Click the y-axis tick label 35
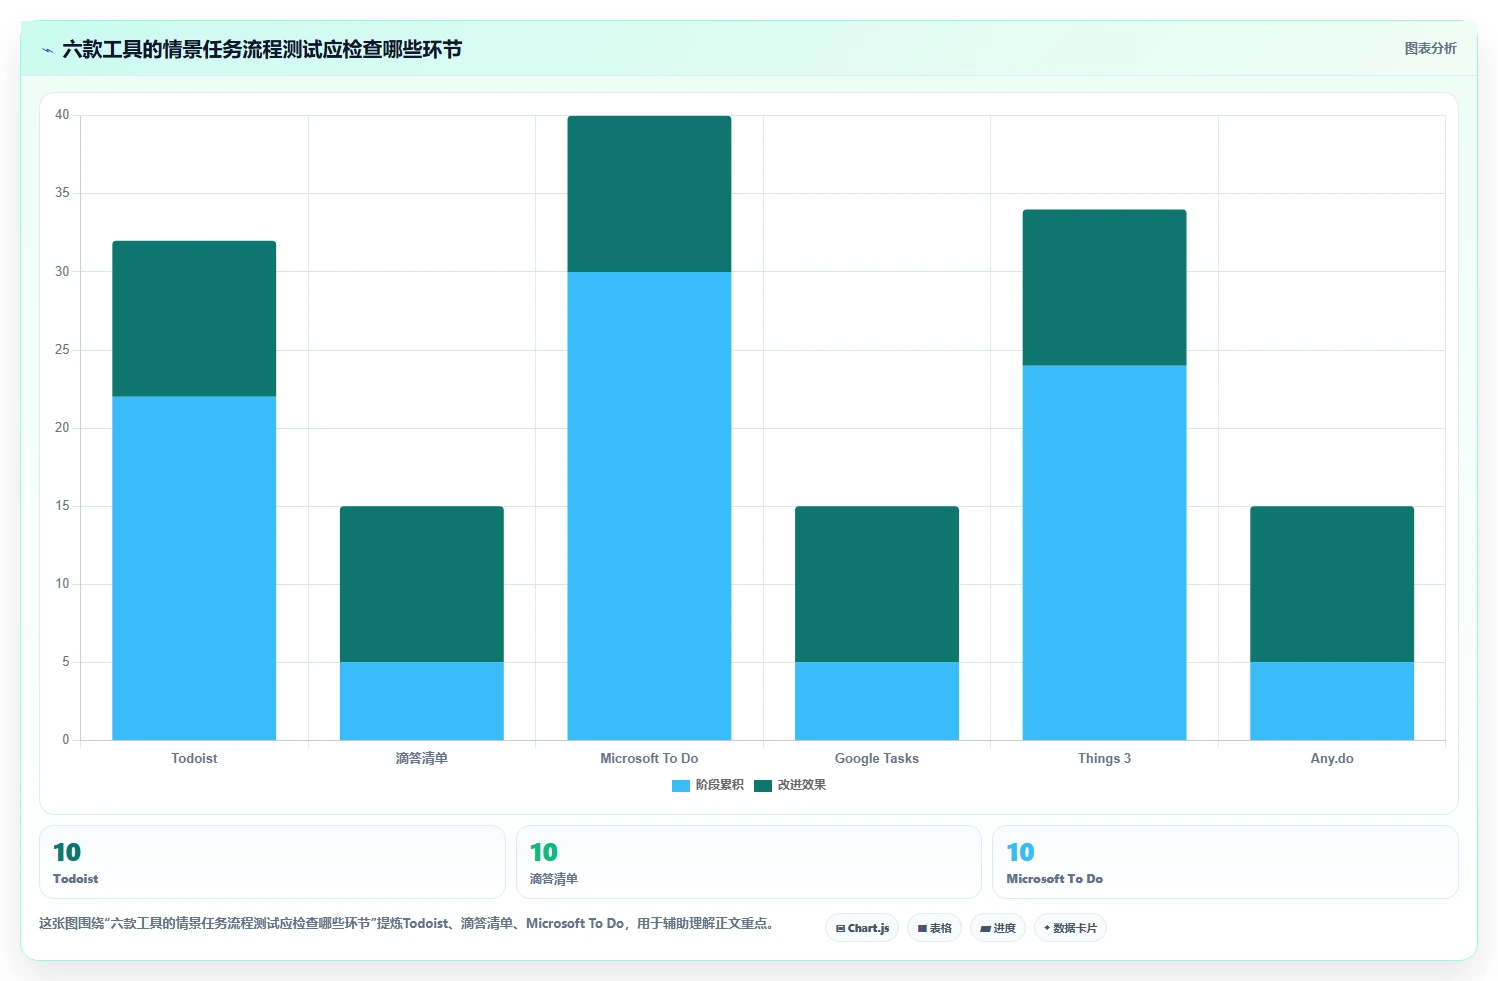This screenshot has height=981, width=1498. (62, 193)
